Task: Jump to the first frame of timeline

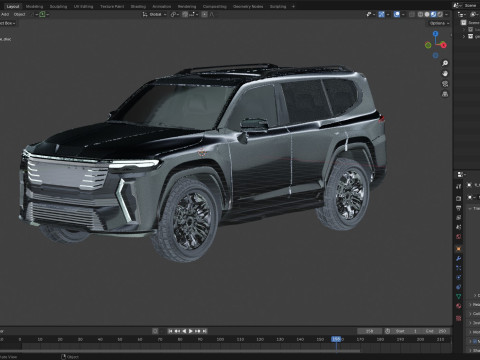Action: click(170, 331)
